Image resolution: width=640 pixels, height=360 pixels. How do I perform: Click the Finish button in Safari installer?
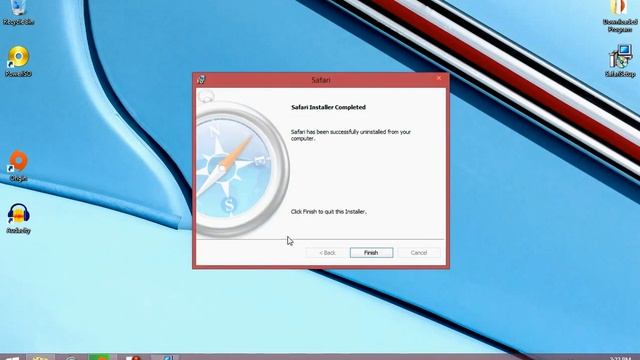(x=371, y=253)
